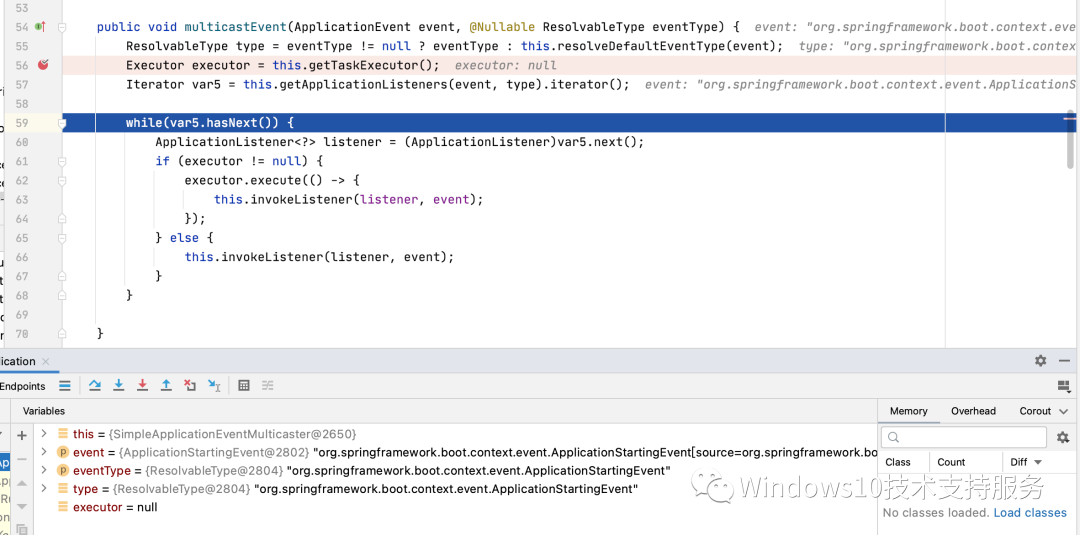Click the field icon beside executor variable
1080x535 pixels.
(x=63, y=507)
